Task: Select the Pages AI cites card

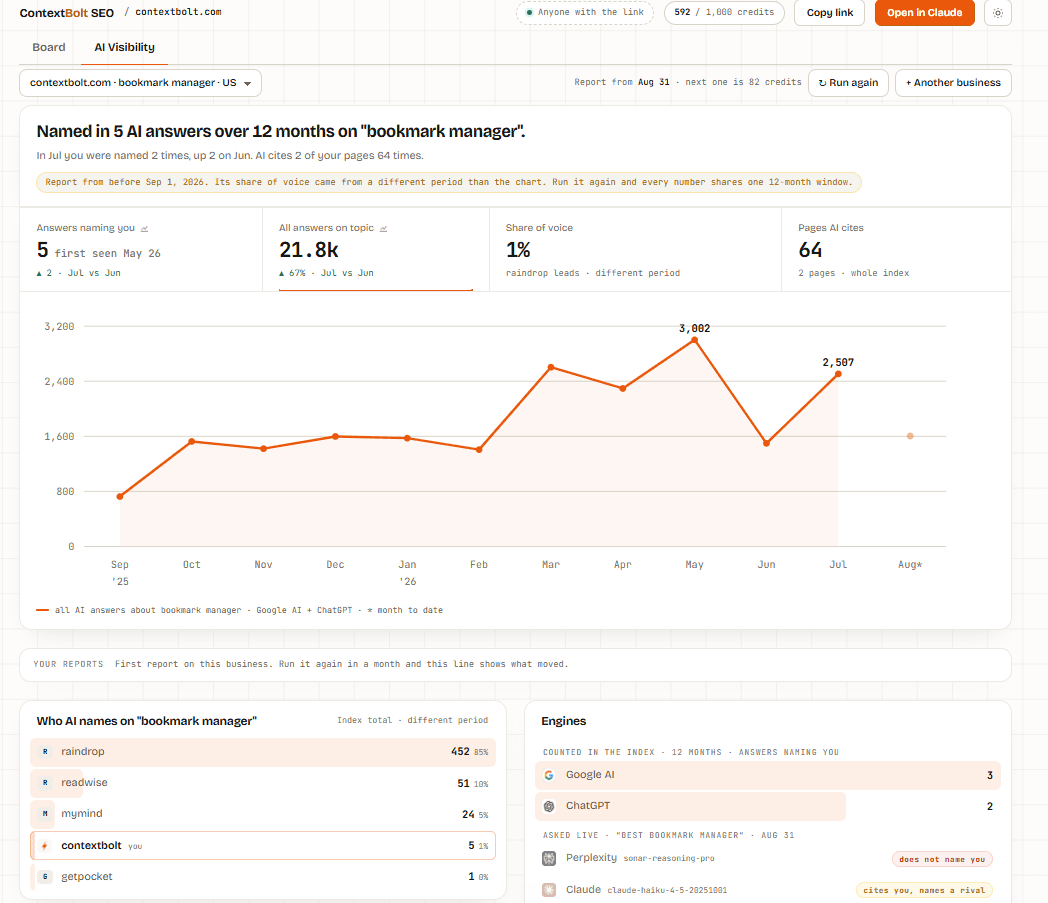Action: pyautogui.click(x=896, y=249)
